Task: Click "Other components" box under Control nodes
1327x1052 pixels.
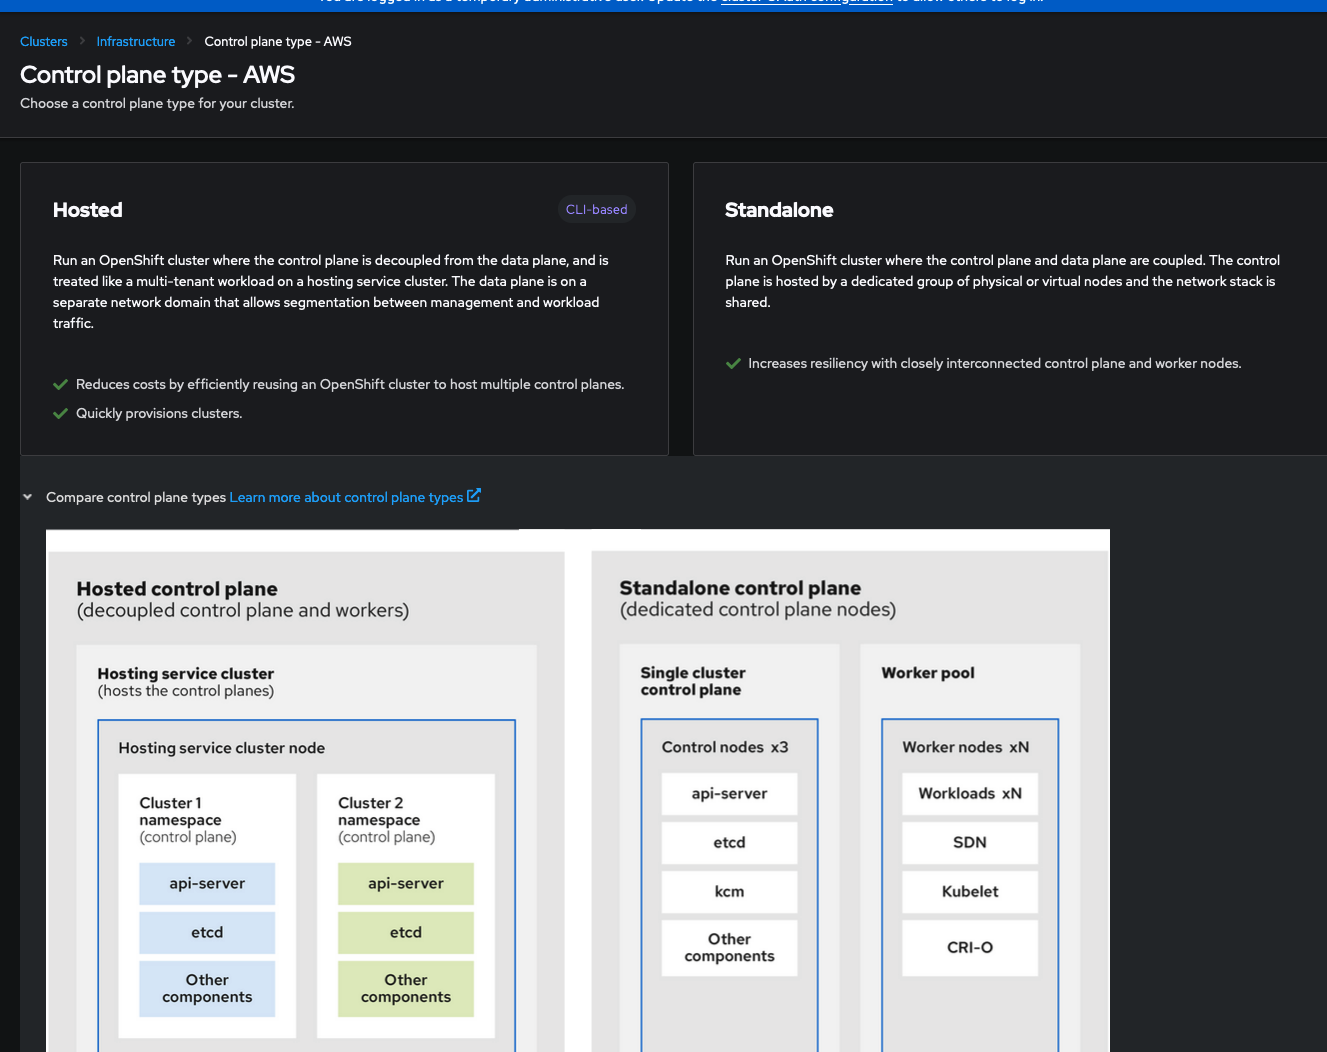Action: (x=730, y=948)
